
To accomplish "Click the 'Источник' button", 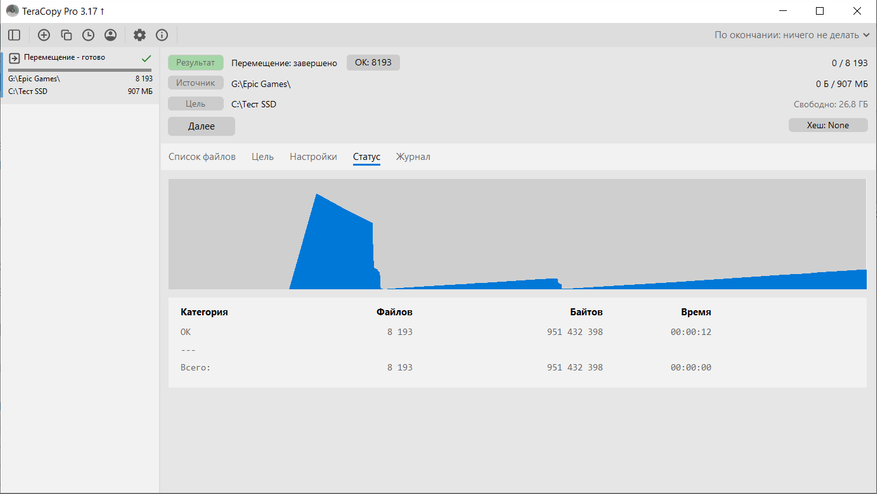I will click(195, 83).
